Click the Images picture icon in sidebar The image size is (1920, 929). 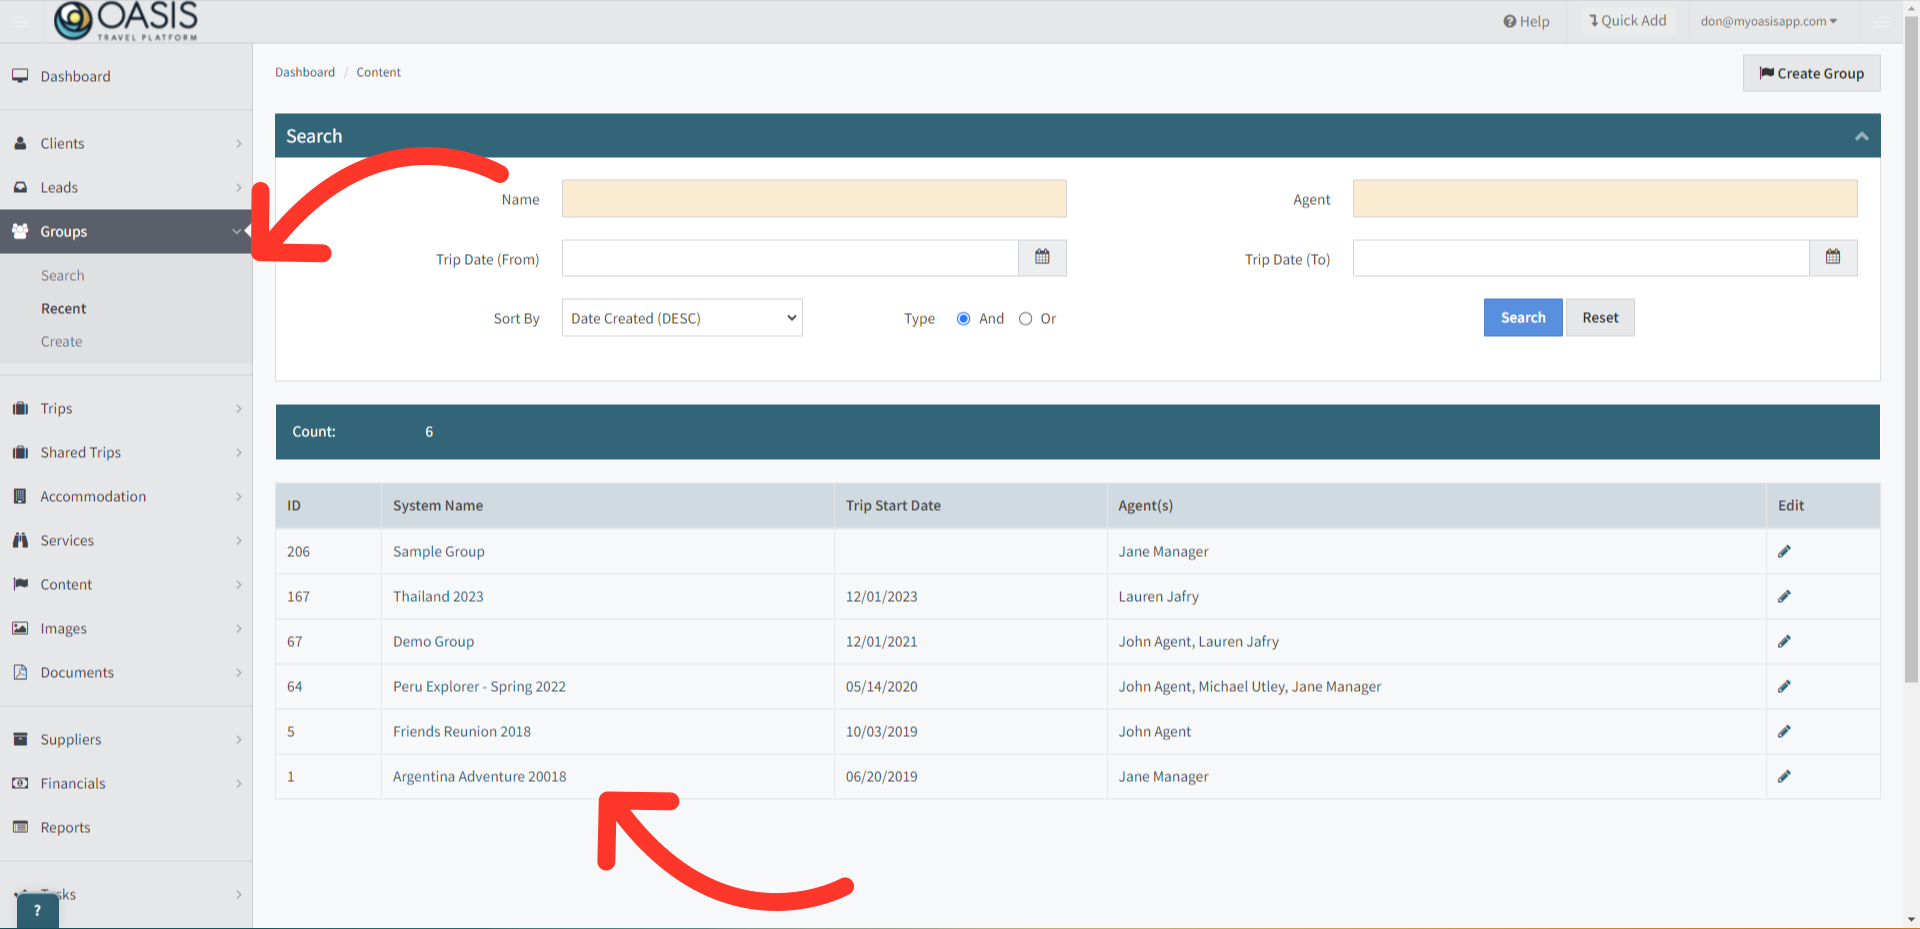tap(21, 628)
